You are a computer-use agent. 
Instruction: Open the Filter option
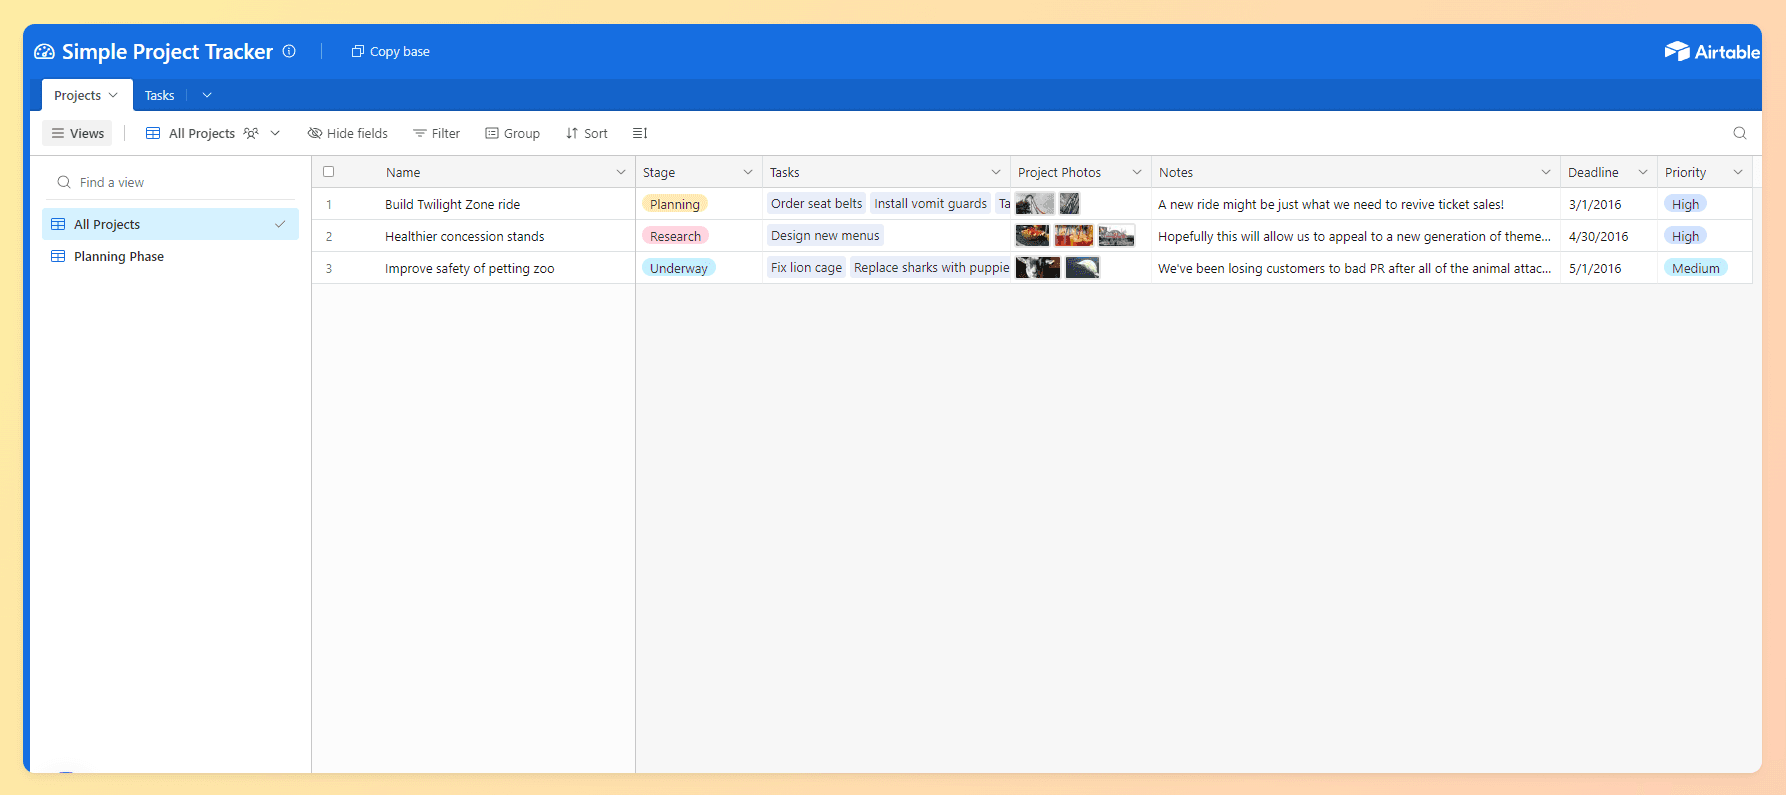point(436,133)
